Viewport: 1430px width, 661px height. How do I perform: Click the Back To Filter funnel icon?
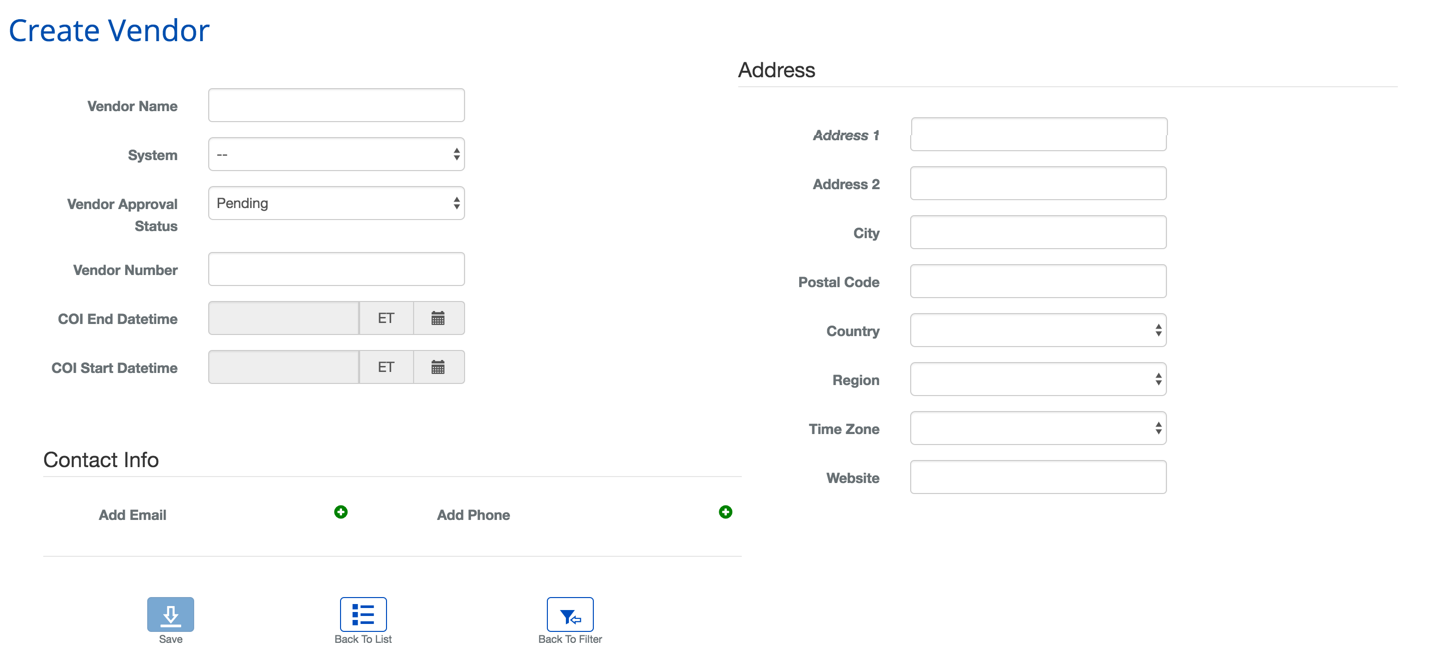[570, 615]
